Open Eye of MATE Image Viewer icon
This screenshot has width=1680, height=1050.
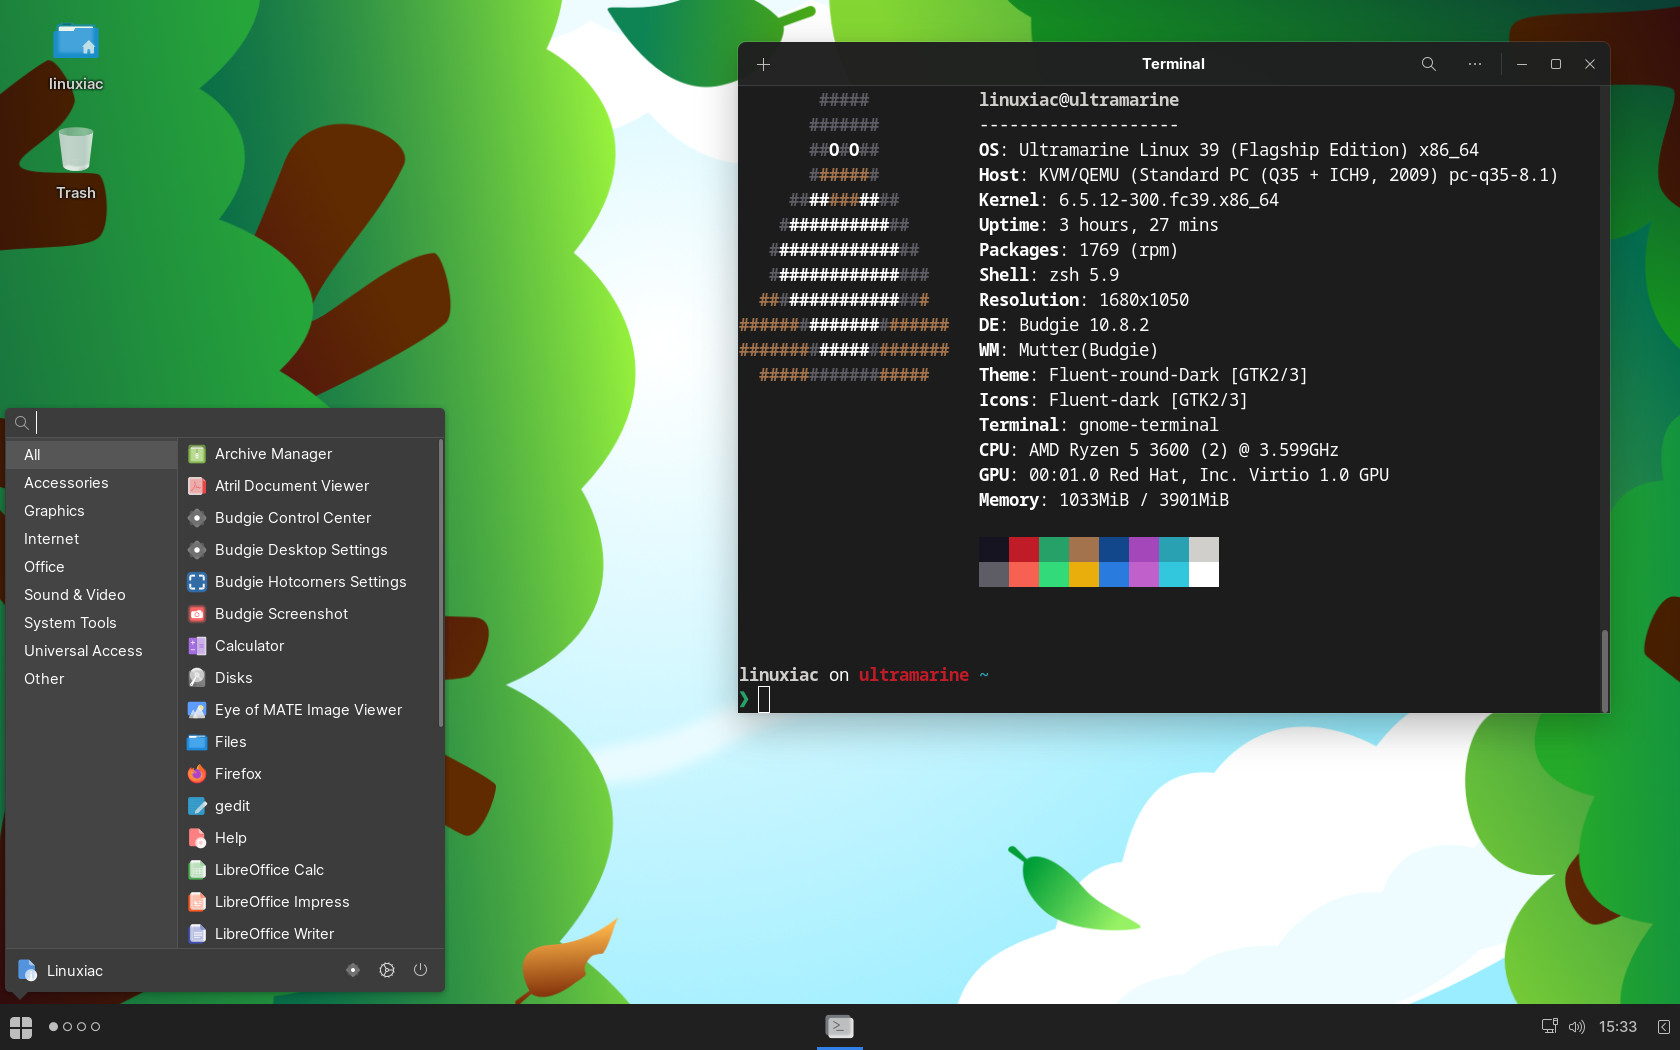[197, 710]
